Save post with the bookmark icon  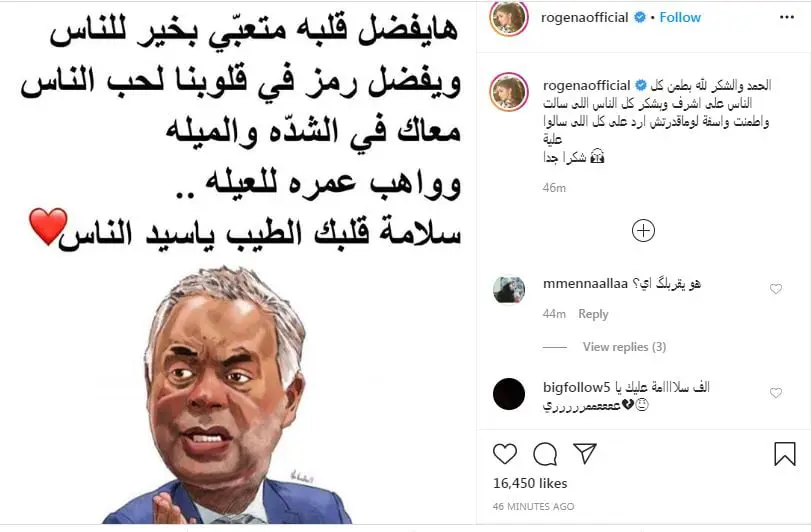click(785, 453)
